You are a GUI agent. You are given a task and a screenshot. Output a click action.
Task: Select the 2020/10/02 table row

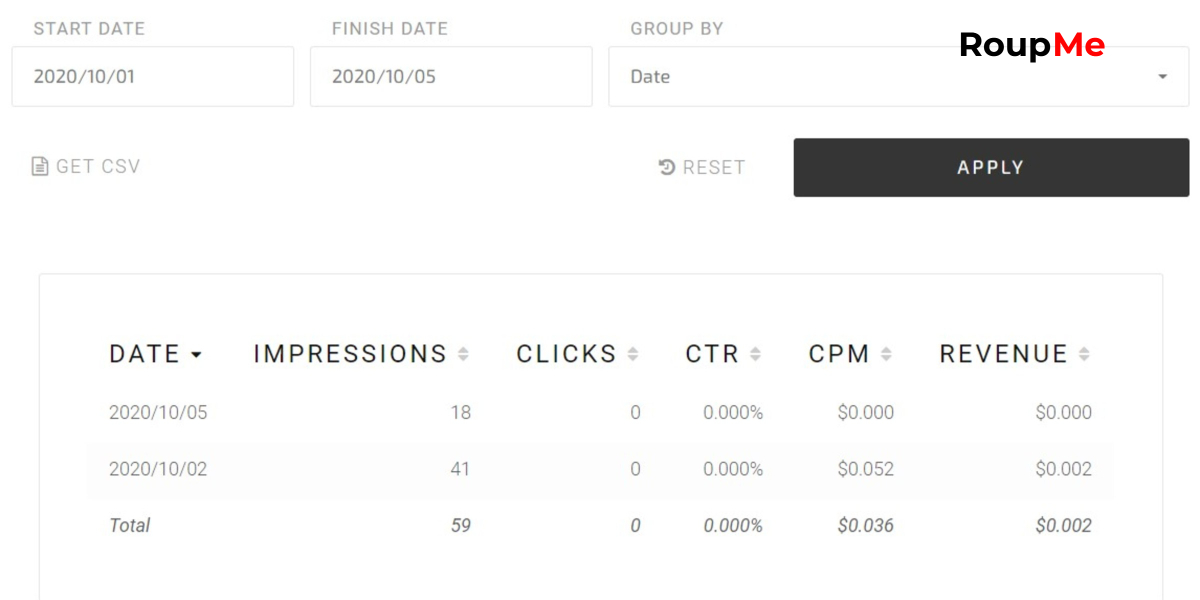pos(600,469)
